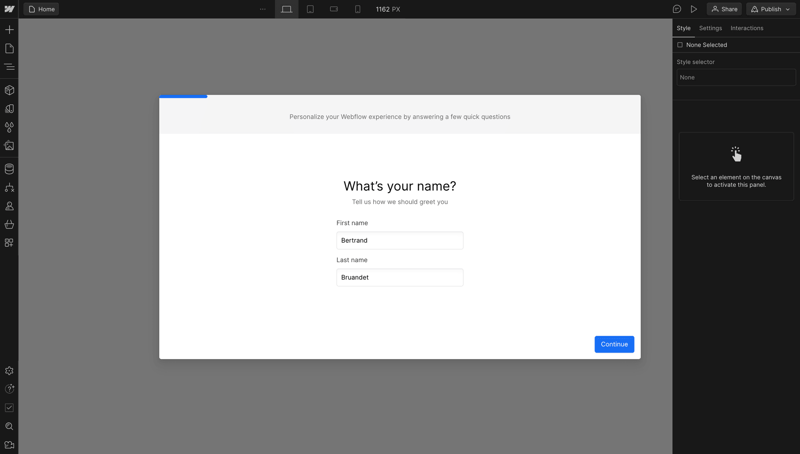Open the Logic flows icon
This screenshot has height=454, width=800.
tap(9, 188)
